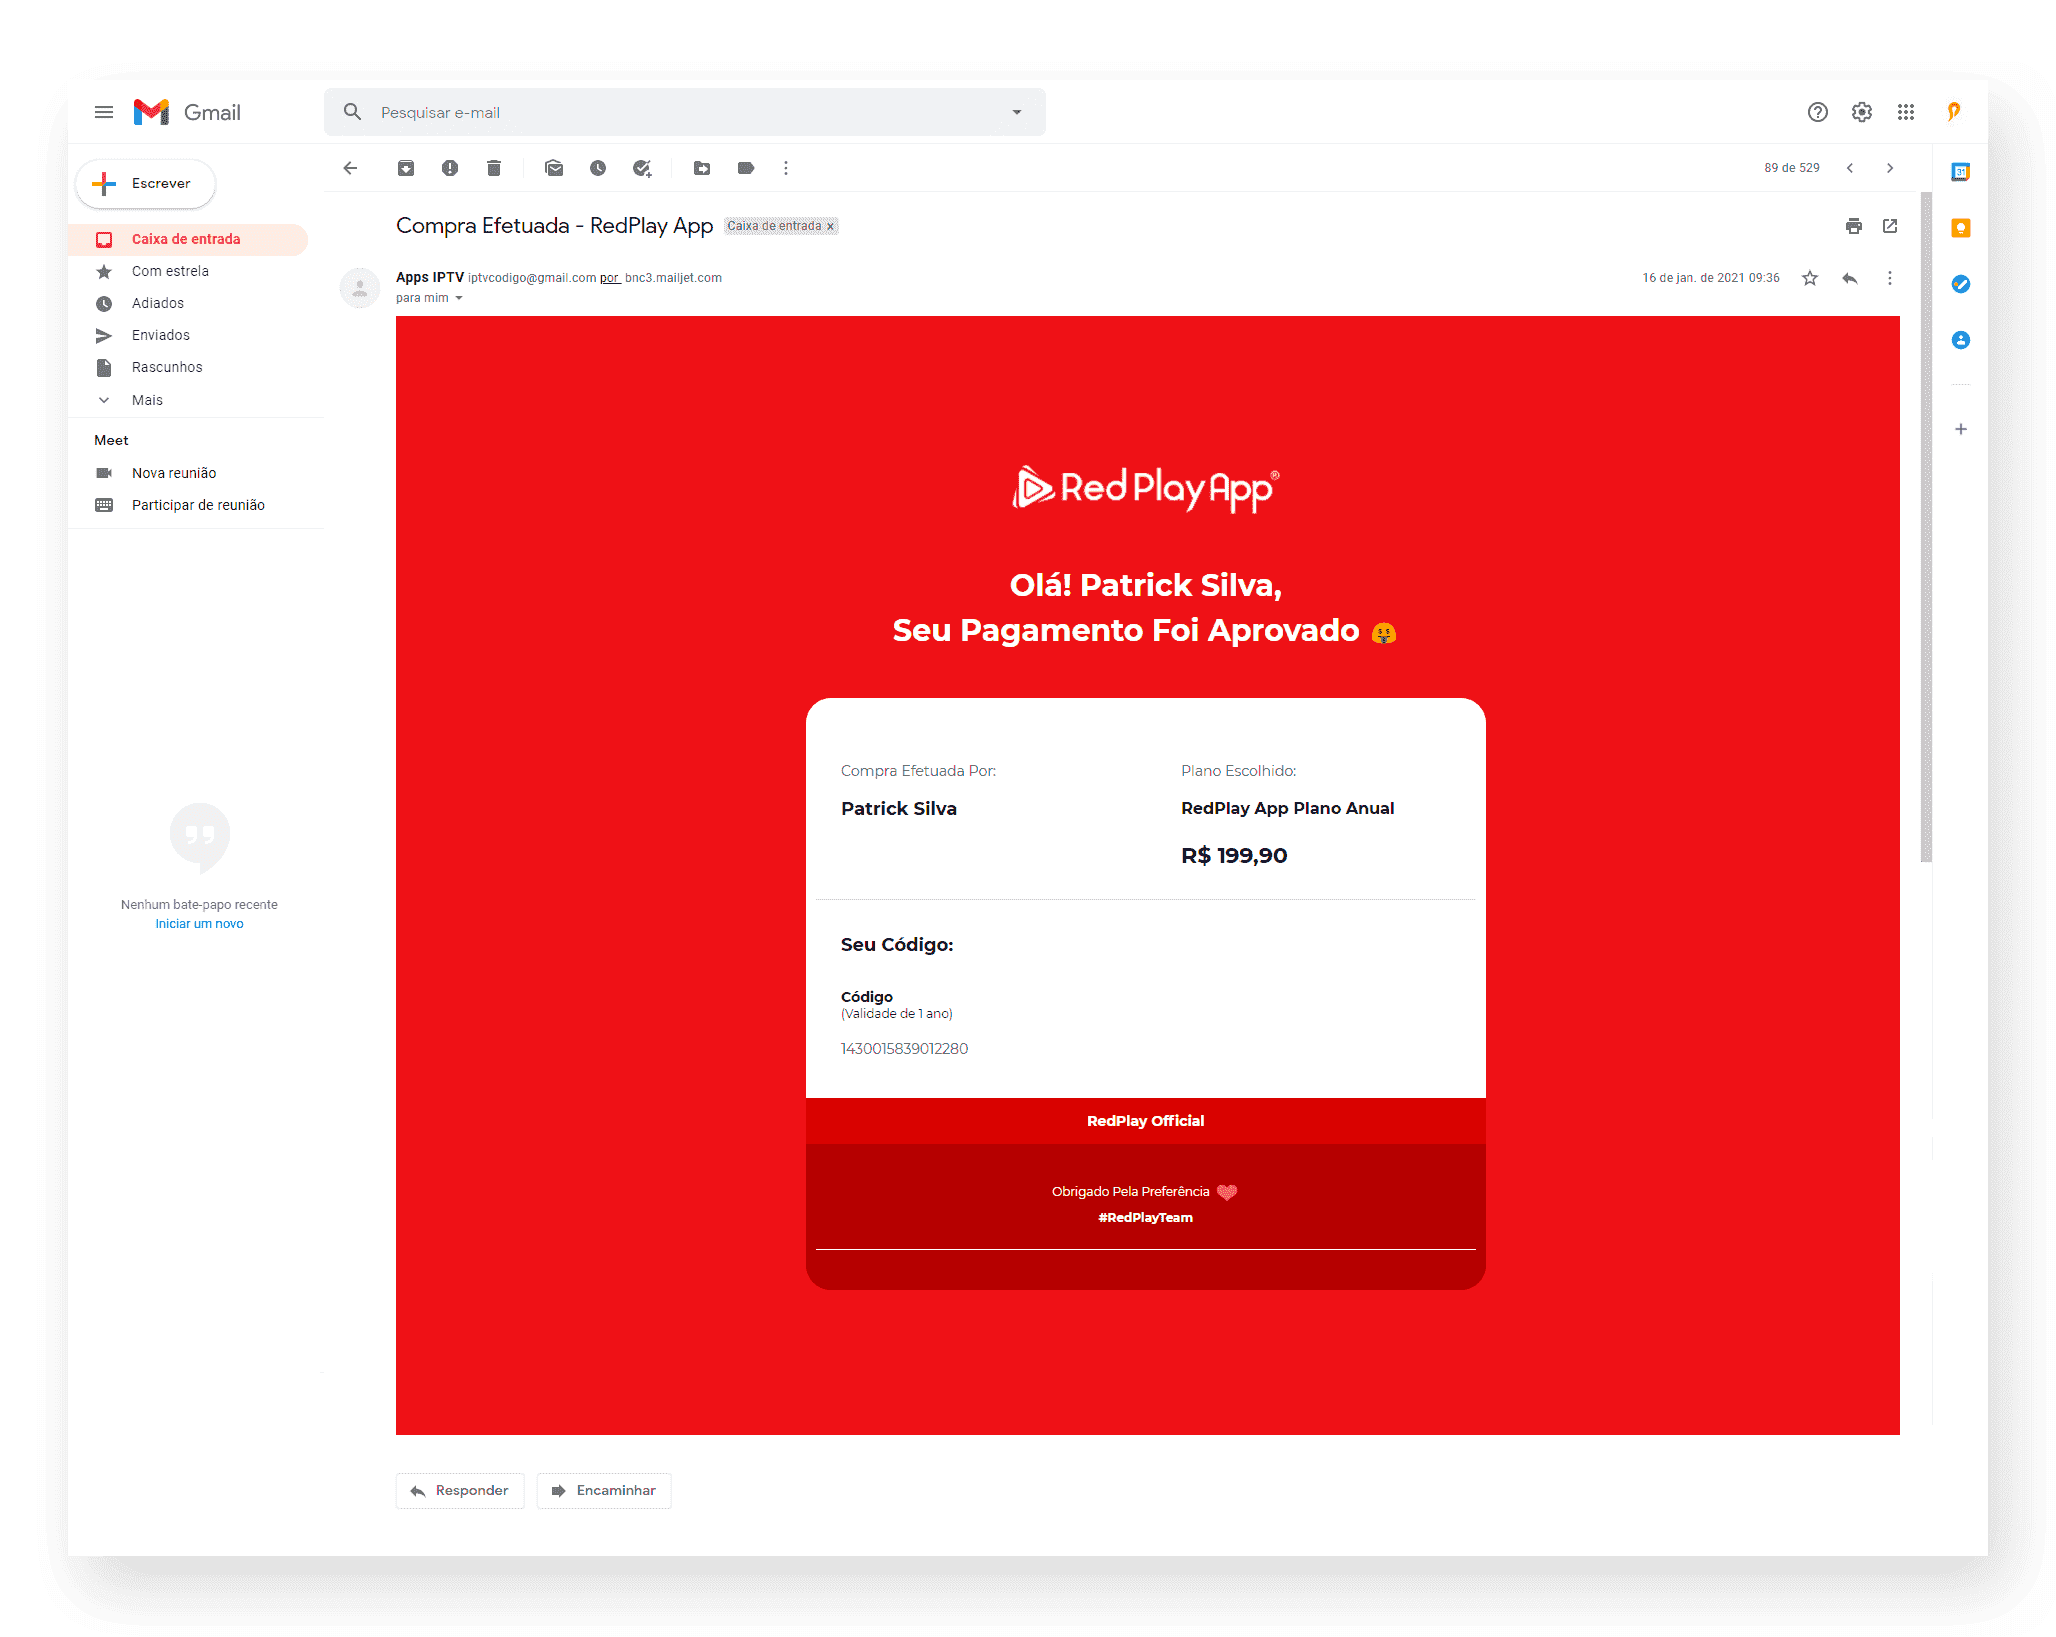Open Google Calendar side panel
The width and height of the screenshot is (2056, 1637).
(1961, 172)
